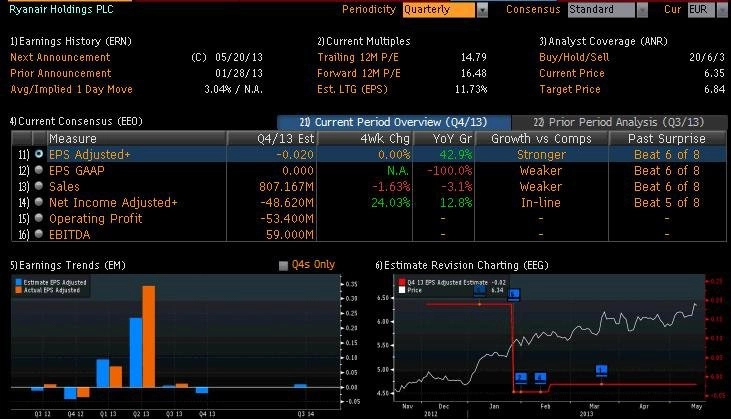Click the Forward 12M P/E value 16.48
The height and width of the screenshot is (419, 731).
point(474,73)
